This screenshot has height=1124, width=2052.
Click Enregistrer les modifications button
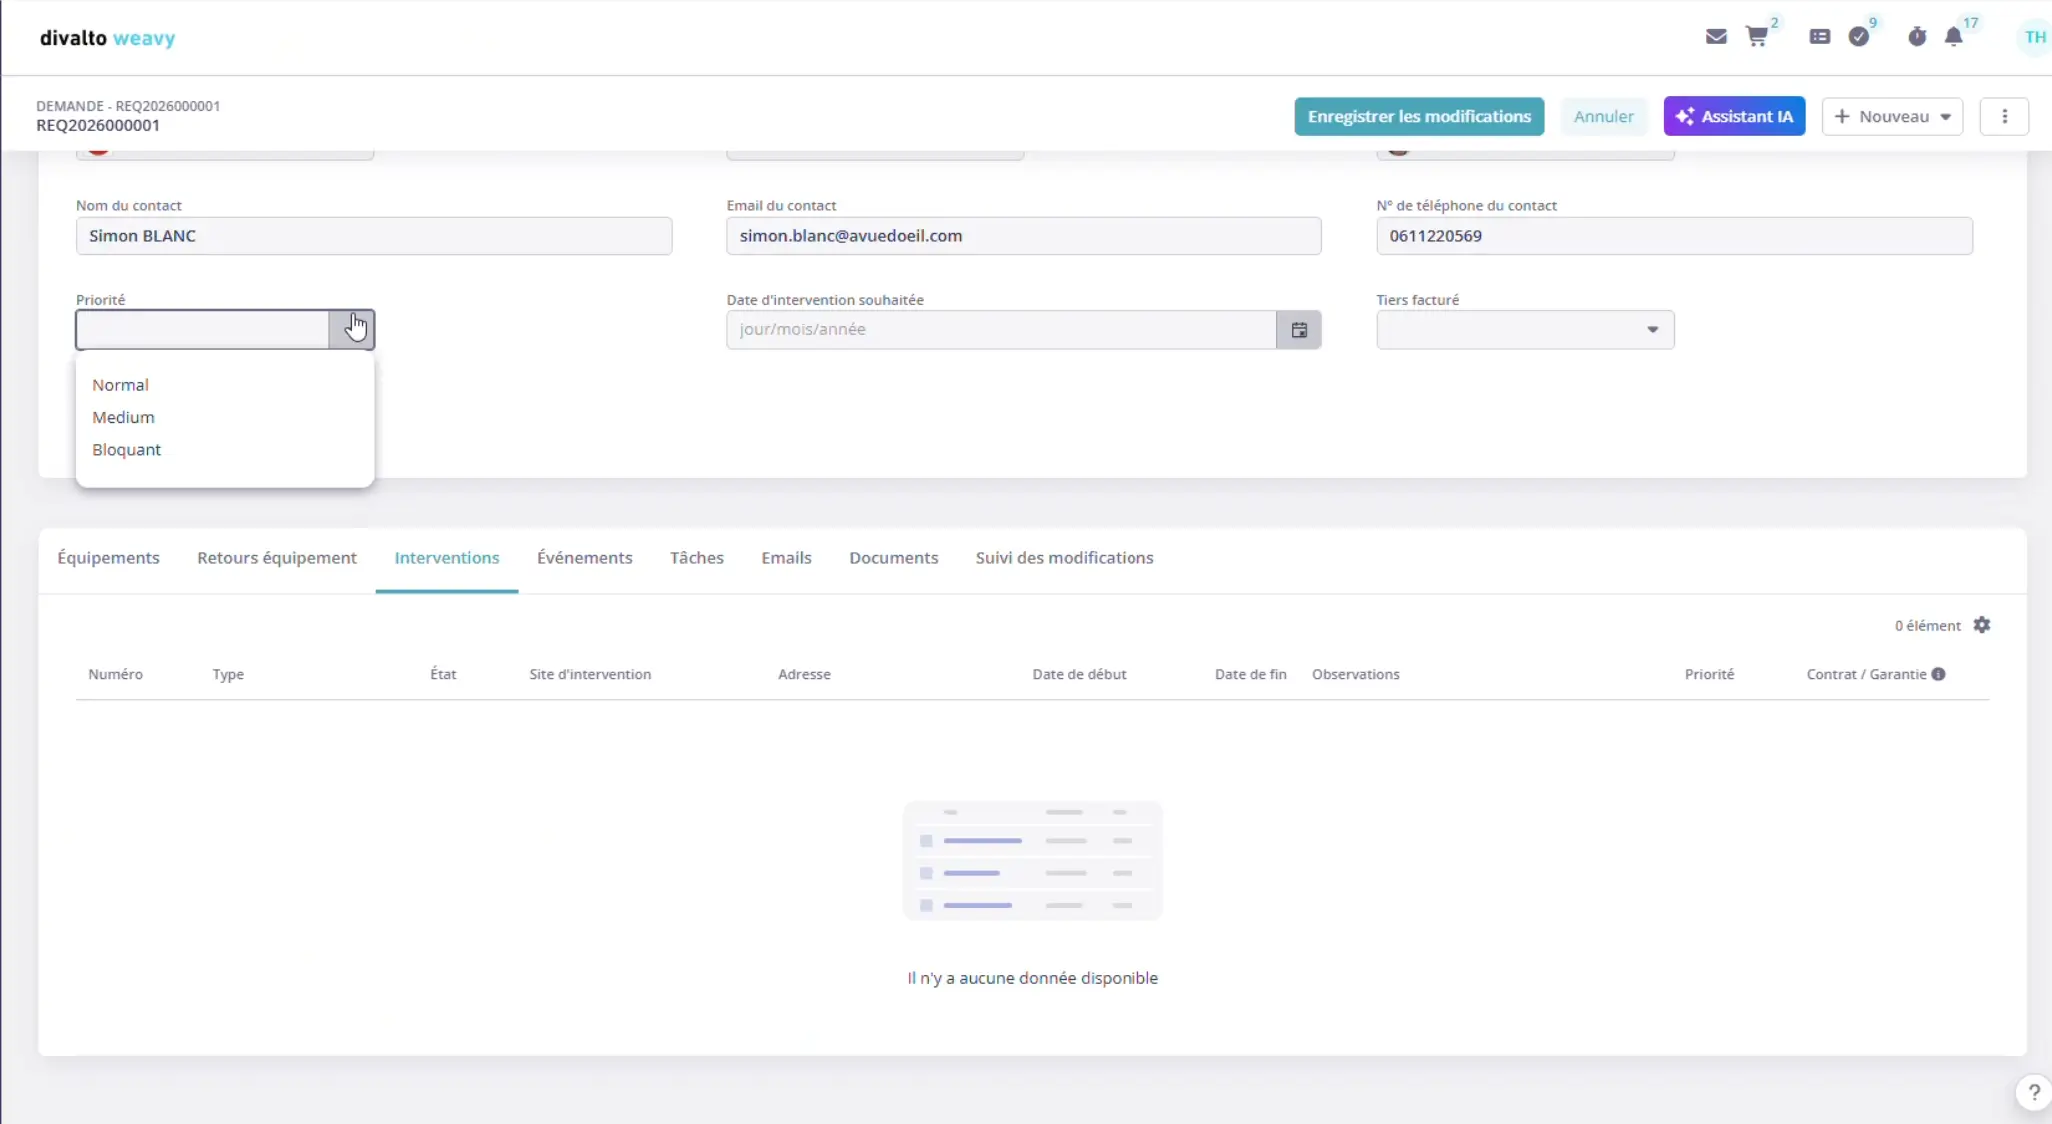[1419, 116]
